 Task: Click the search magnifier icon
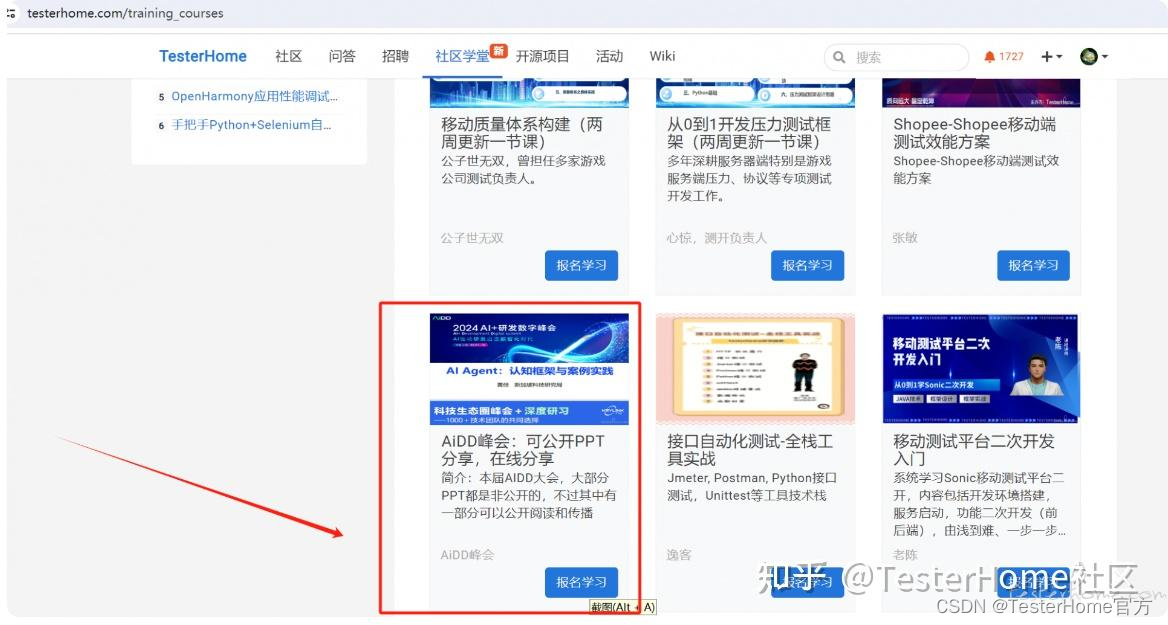[839, 57]
